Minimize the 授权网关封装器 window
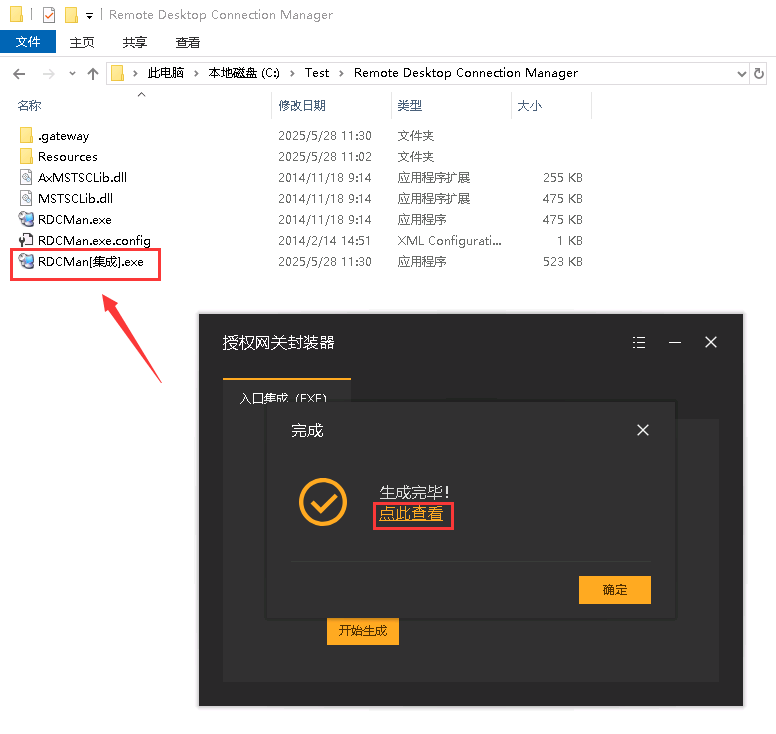The image size is (776, 734). (675, 342)
